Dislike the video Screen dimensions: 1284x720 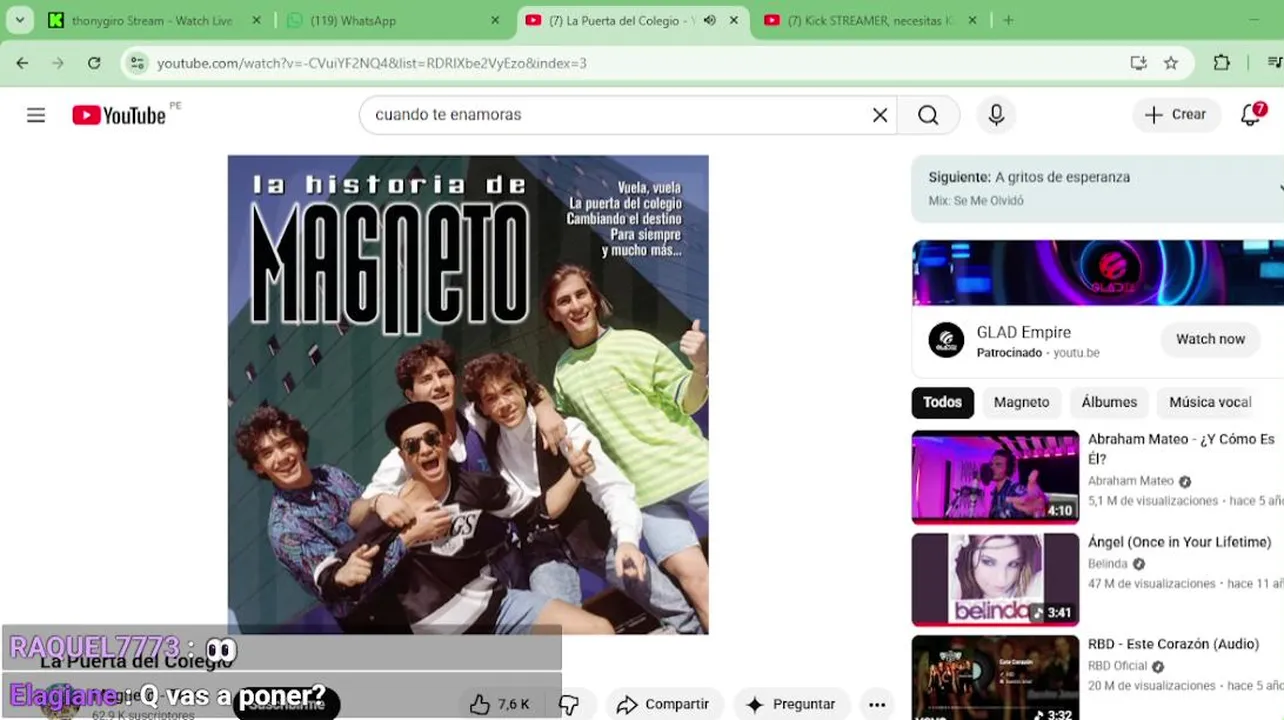(x=569, y=704)
